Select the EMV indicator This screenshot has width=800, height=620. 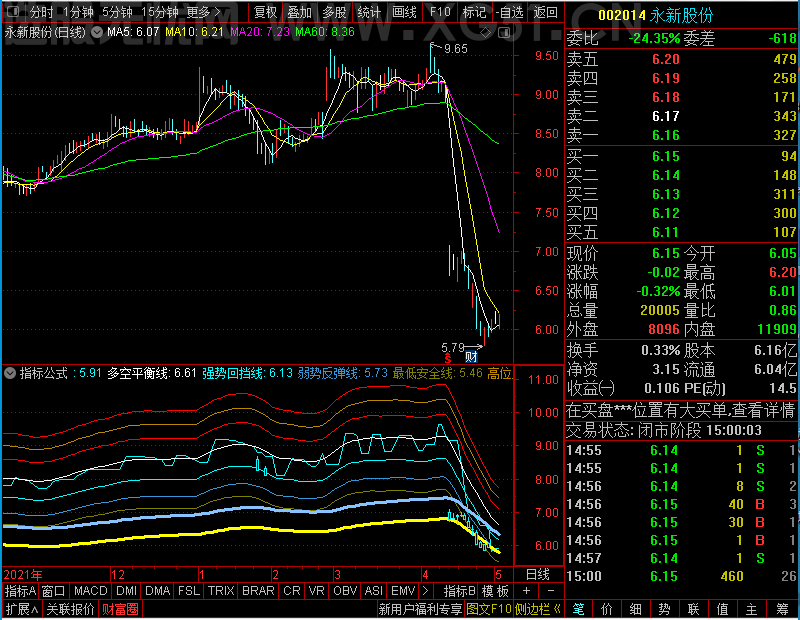tap(403, 591)
